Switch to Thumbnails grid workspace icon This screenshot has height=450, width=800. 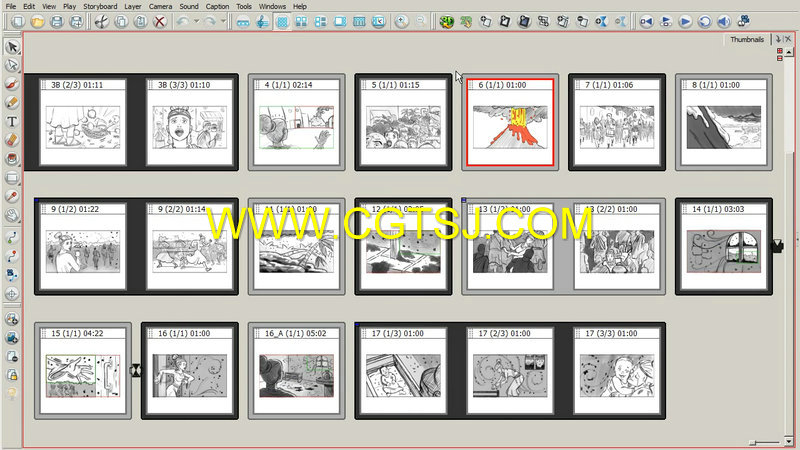282,21
